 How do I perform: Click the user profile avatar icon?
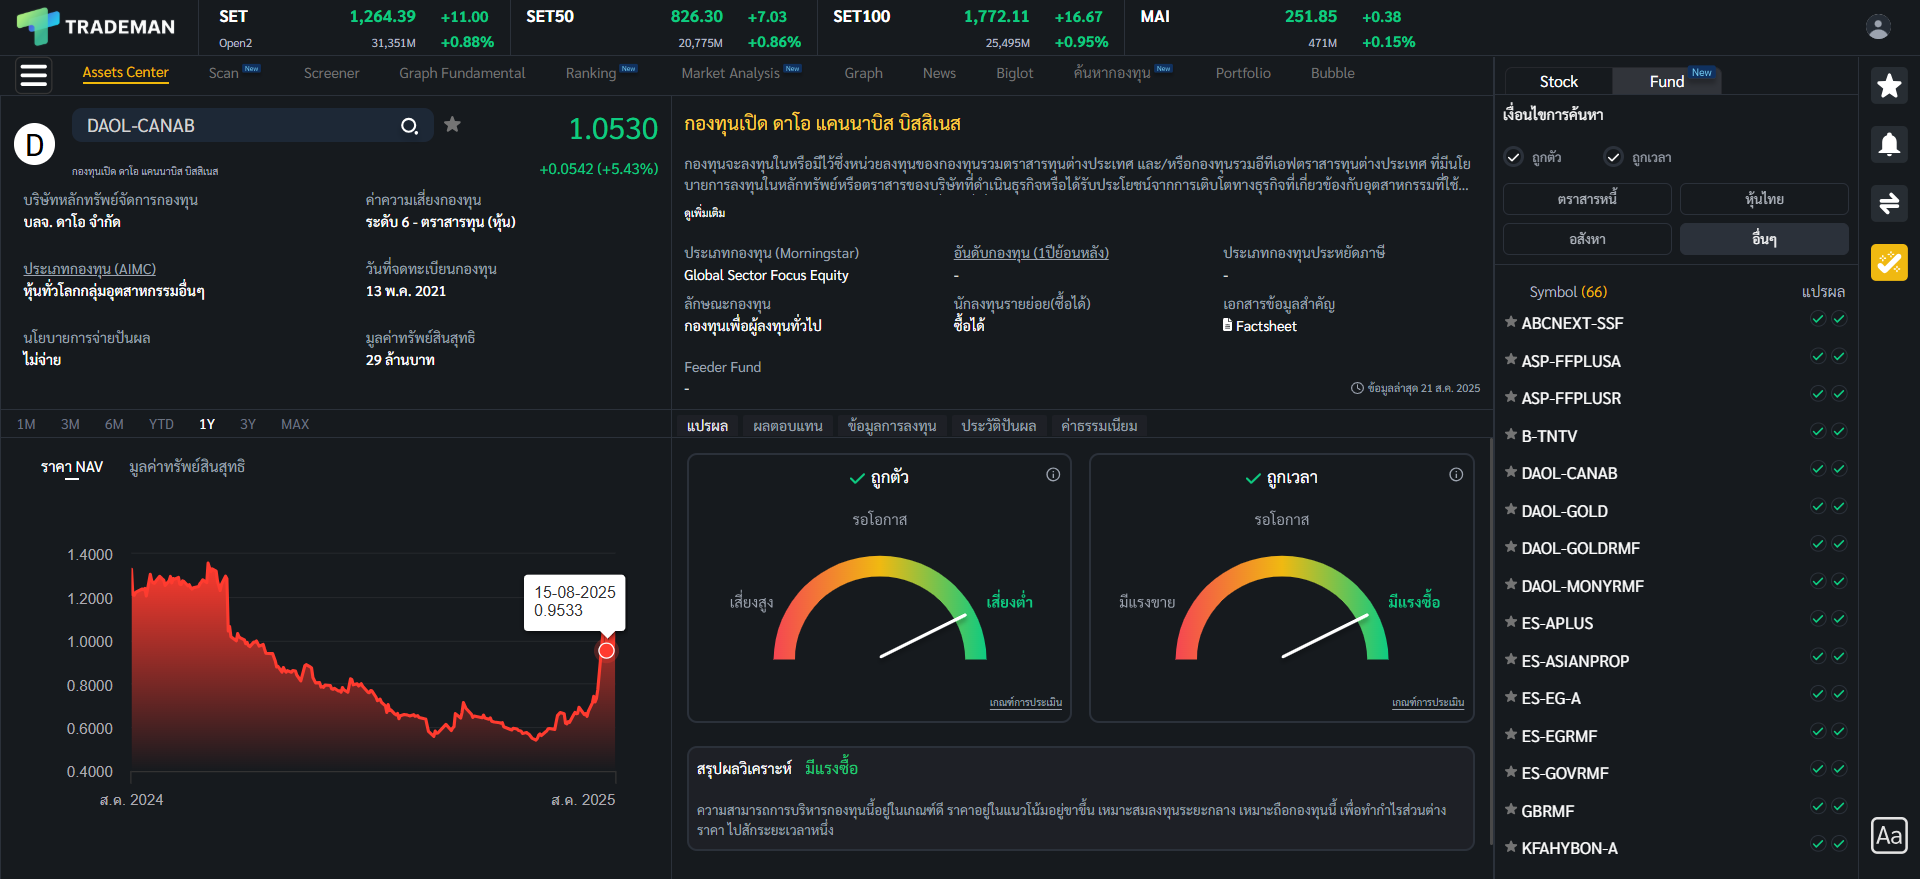(x=1878, y=27)
